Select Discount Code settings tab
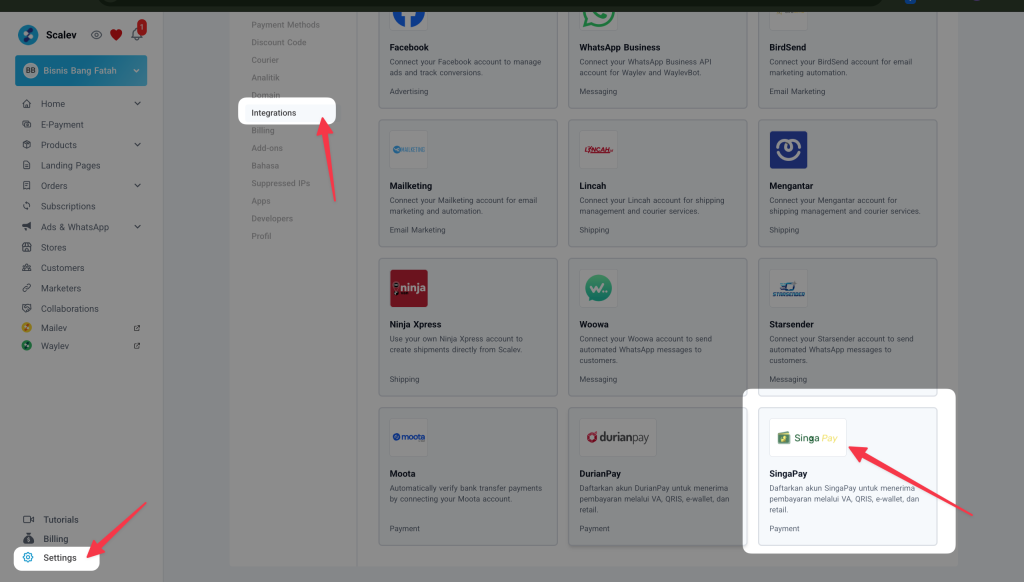 coord(279,42)
